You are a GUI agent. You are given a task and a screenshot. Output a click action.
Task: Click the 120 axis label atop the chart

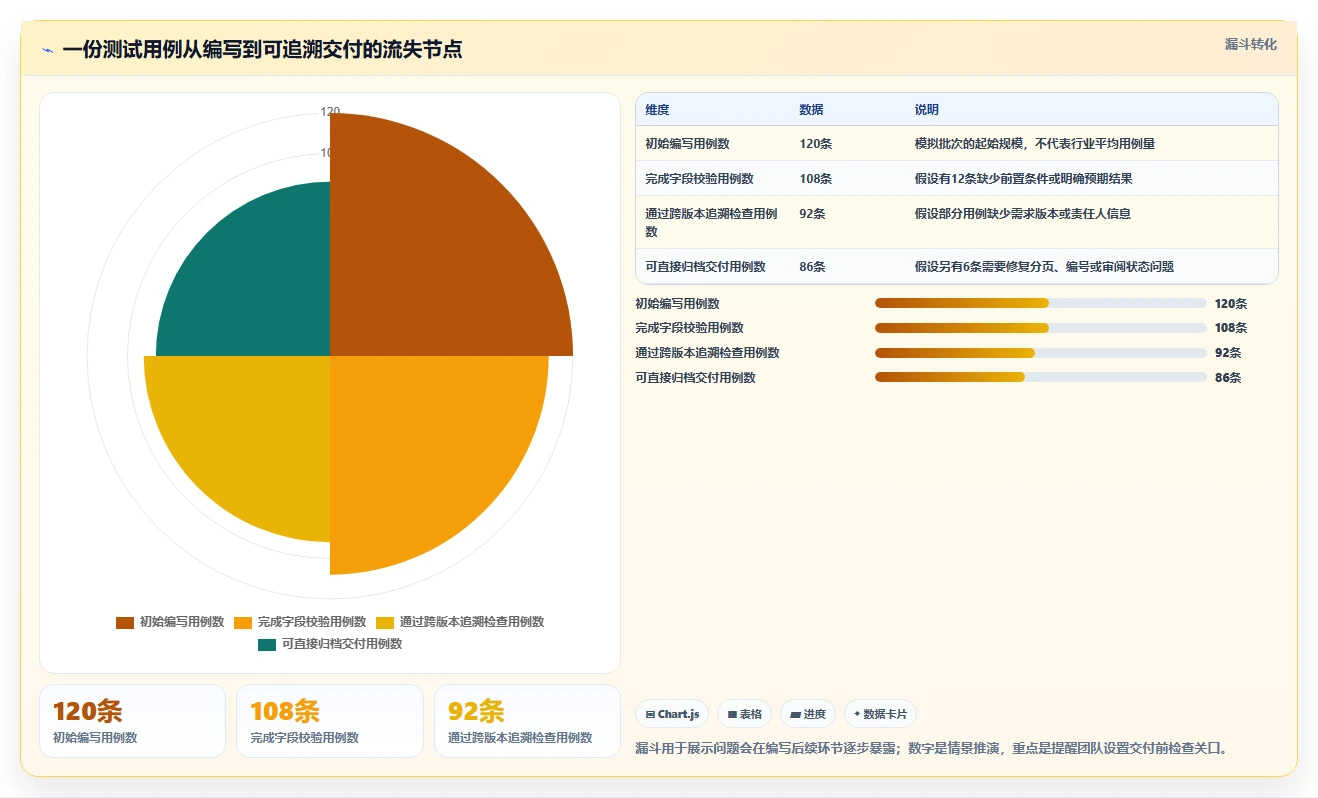click(x=330, y=111)
